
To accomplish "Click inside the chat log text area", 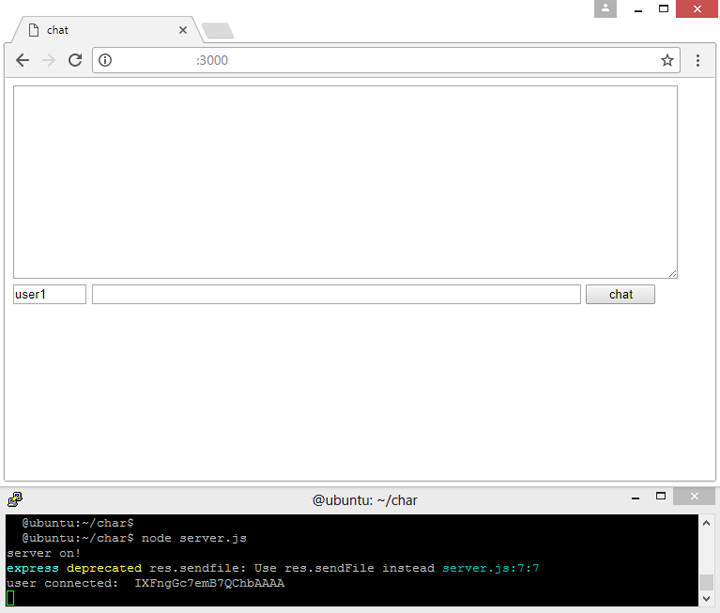I will pos(345,181).
